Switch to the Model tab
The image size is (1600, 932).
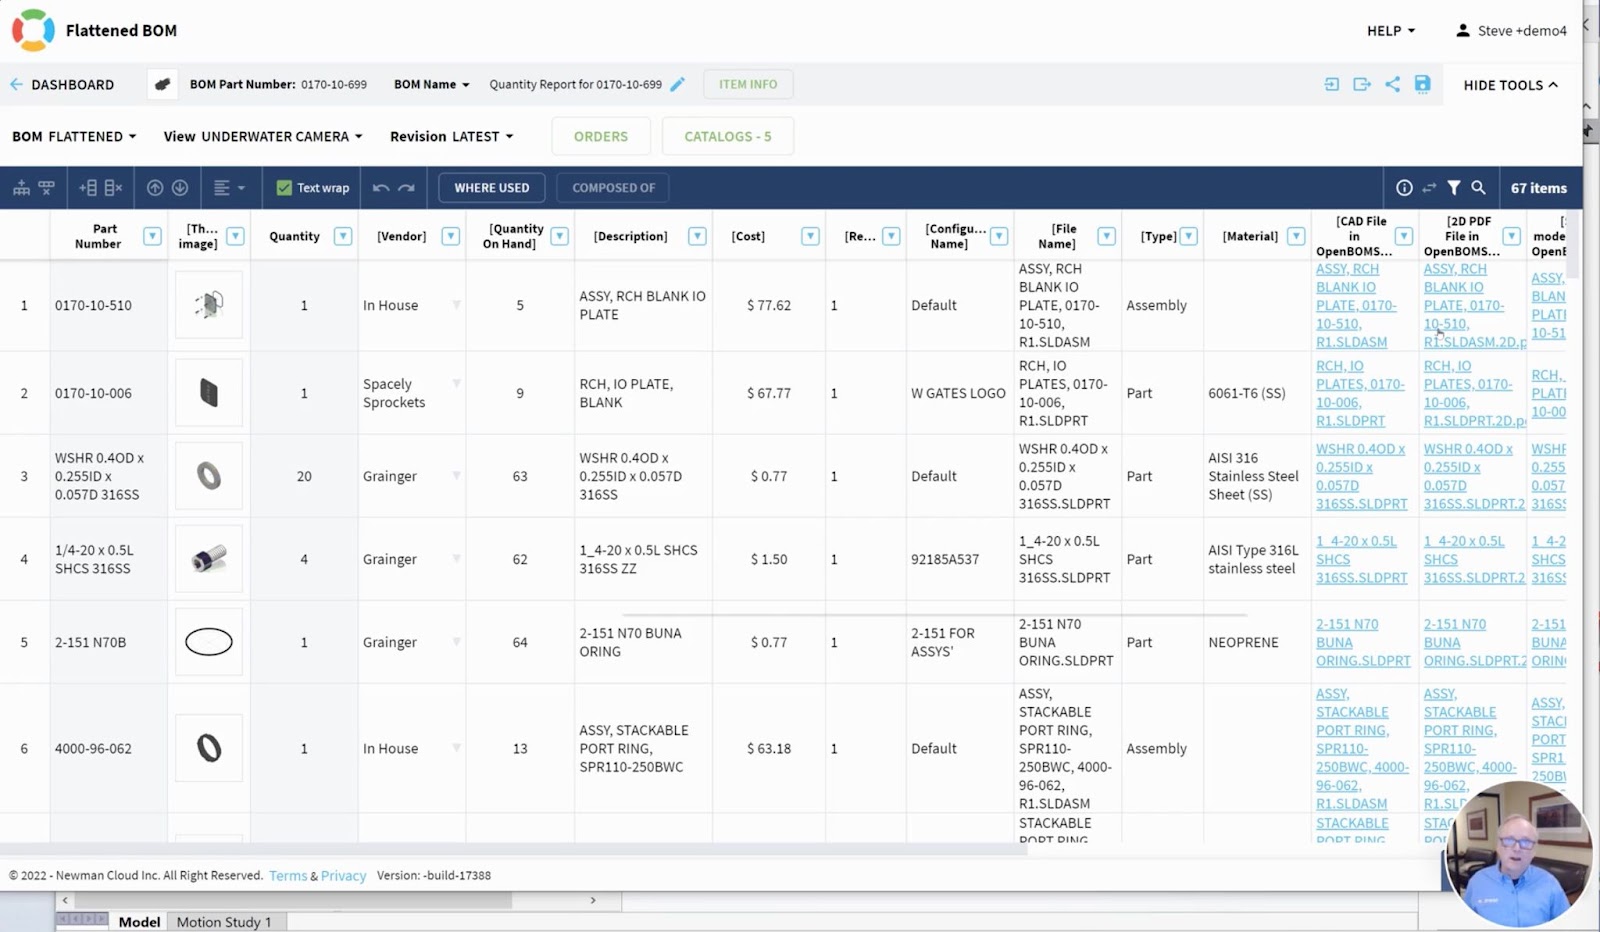[x=139, y=922]
